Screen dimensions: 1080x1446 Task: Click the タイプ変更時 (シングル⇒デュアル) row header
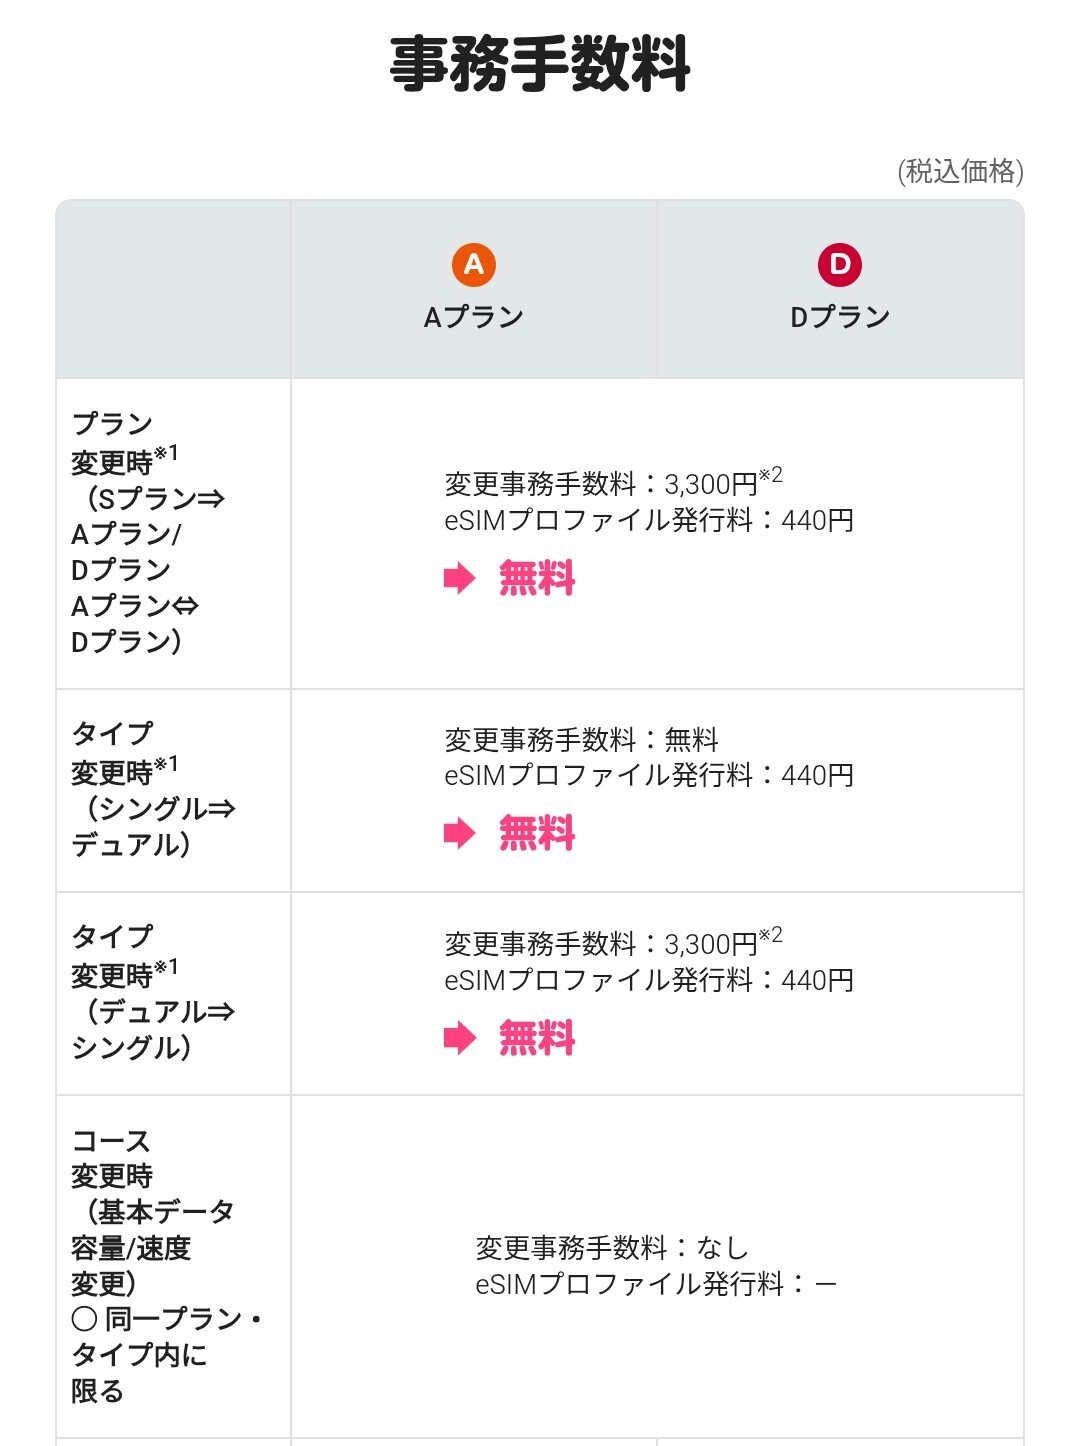[x=152, y=789]
